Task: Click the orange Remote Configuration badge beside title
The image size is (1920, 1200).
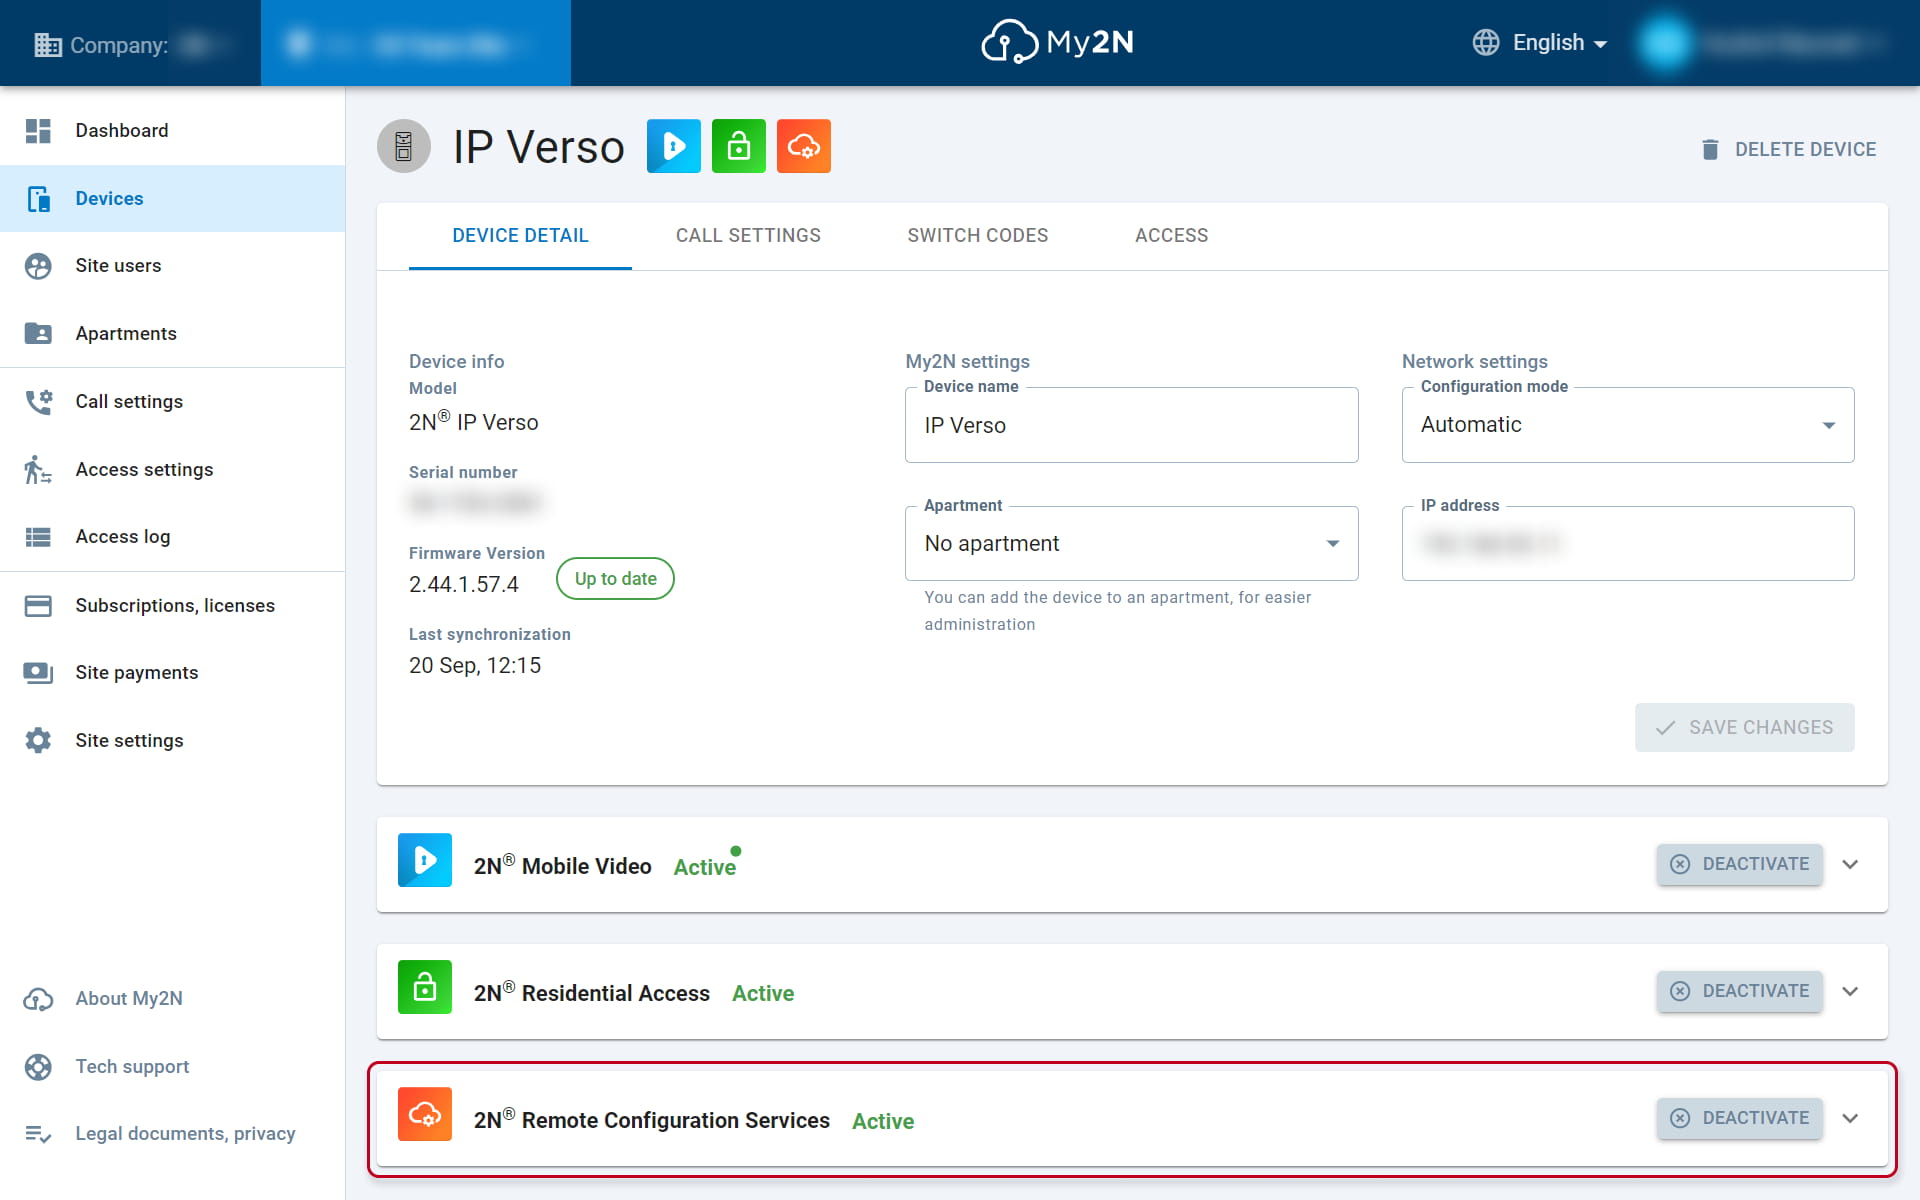Action: coord(804,146)
